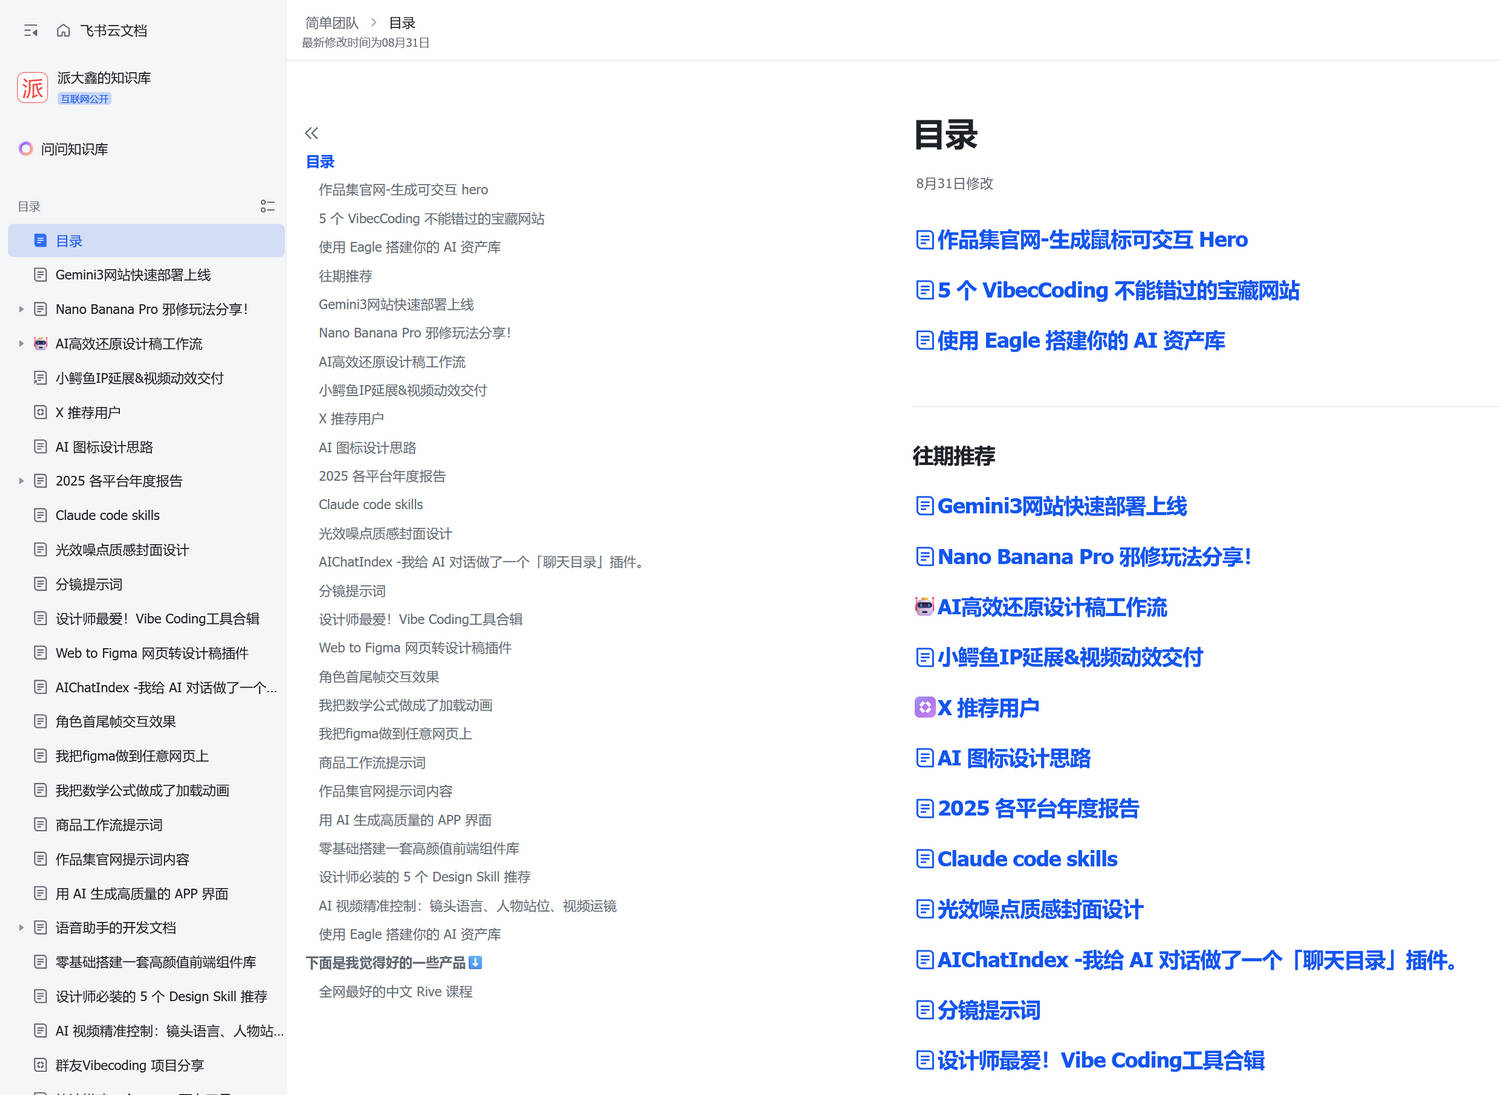Click 简单团队 in the breadcrumb

point(332,23)
